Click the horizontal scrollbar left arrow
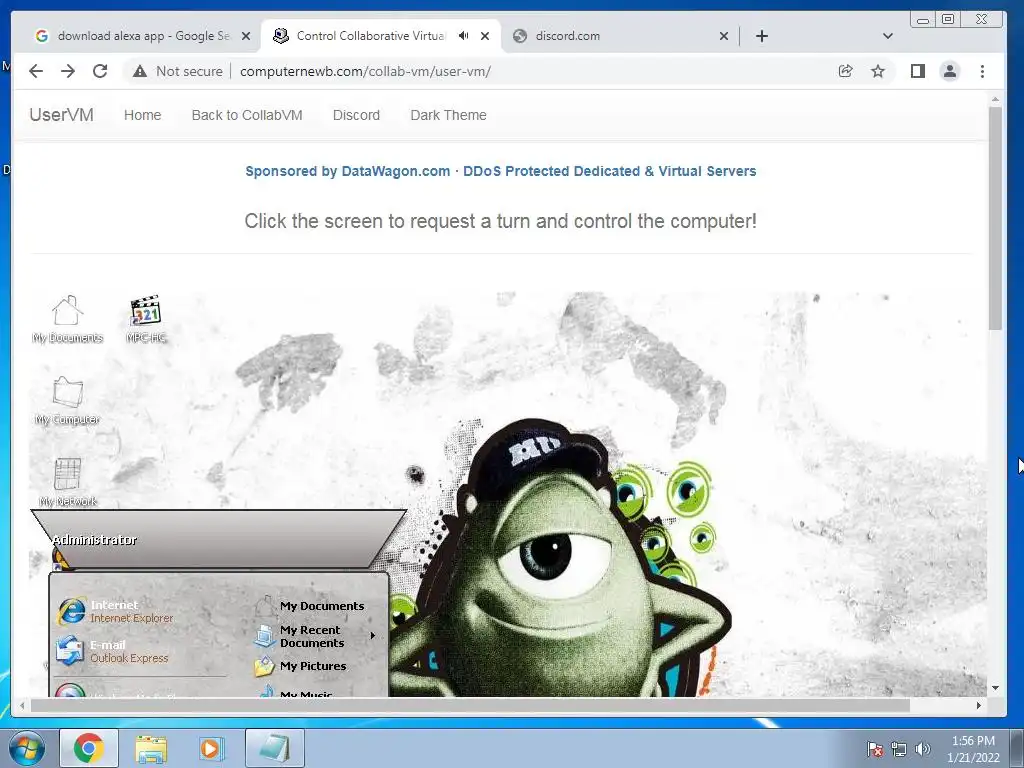The image size is (1024, 768). click(x=22, y=705)
